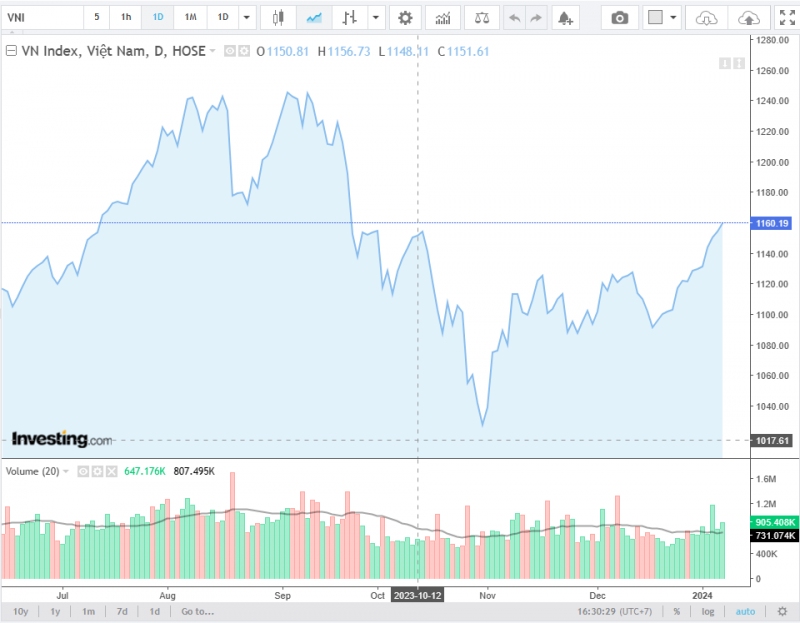Image resolution: width=800 pixels, height=623 pixels.
Task: Take a chart snapshot with camera icon
Action: point(620,18)
